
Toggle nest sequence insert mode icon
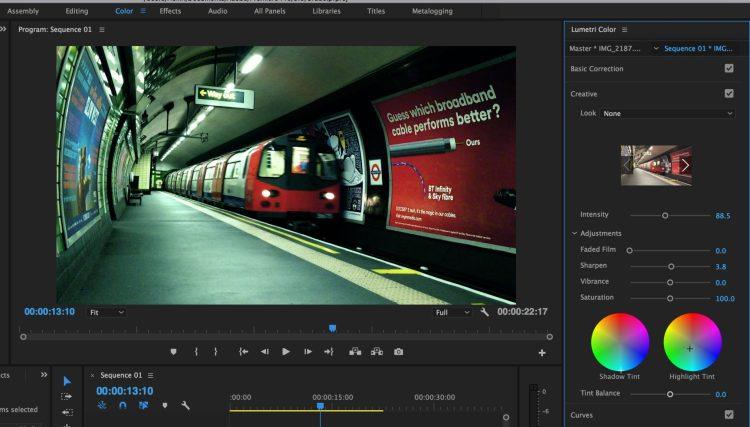(102, 405)
